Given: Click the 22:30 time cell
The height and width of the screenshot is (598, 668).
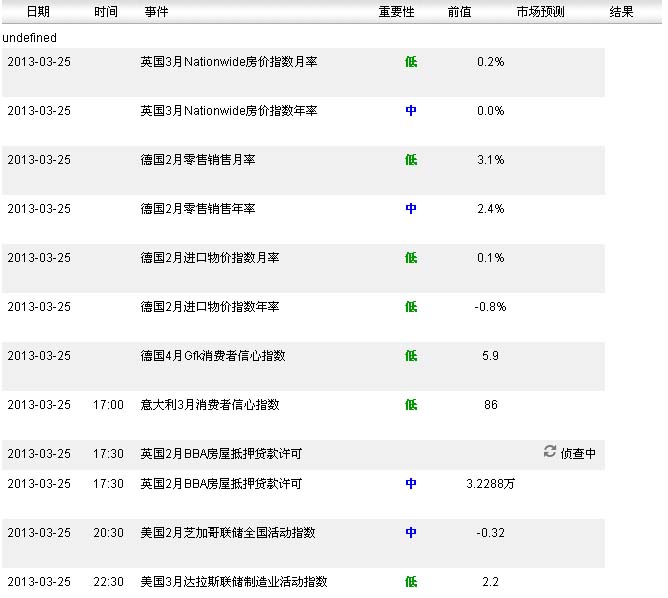Looking at the screenshot, I should (x=108, y=581).
